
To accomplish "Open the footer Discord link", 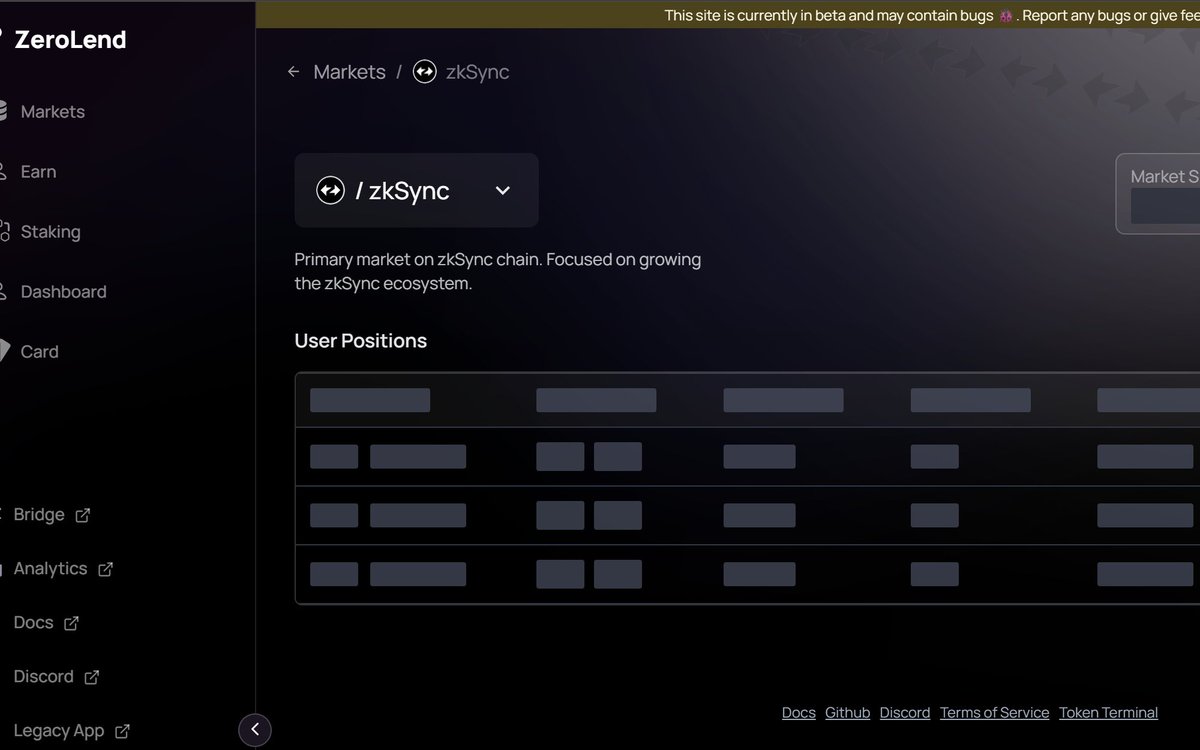I will pyautogui.click(x=905, y=713).
